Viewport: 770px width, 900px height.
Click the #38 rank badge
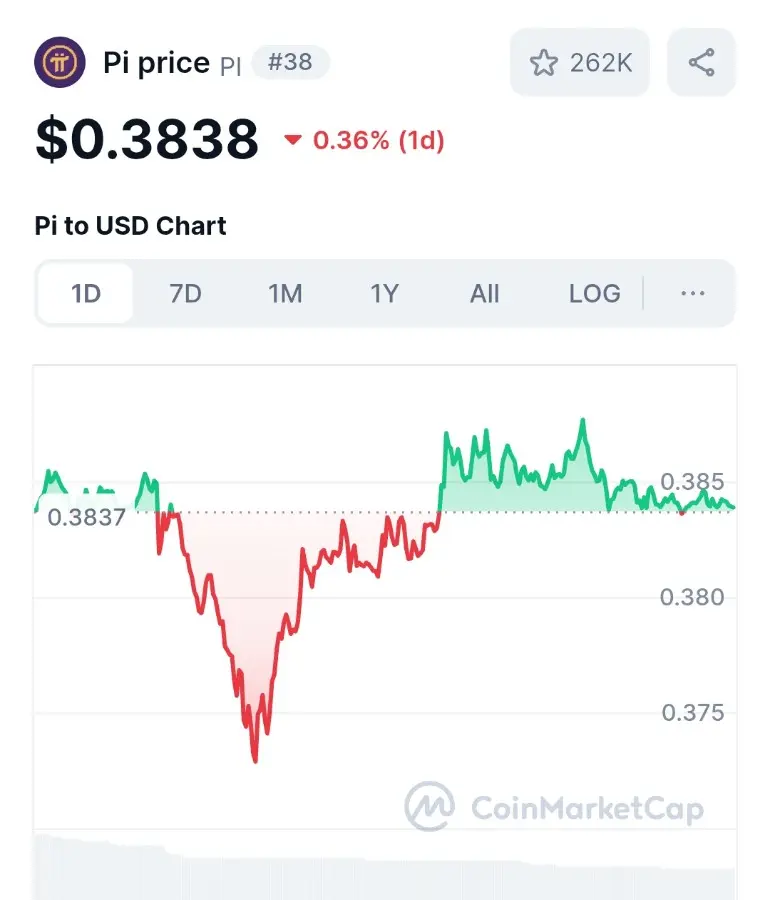click(x=290, y=62)
